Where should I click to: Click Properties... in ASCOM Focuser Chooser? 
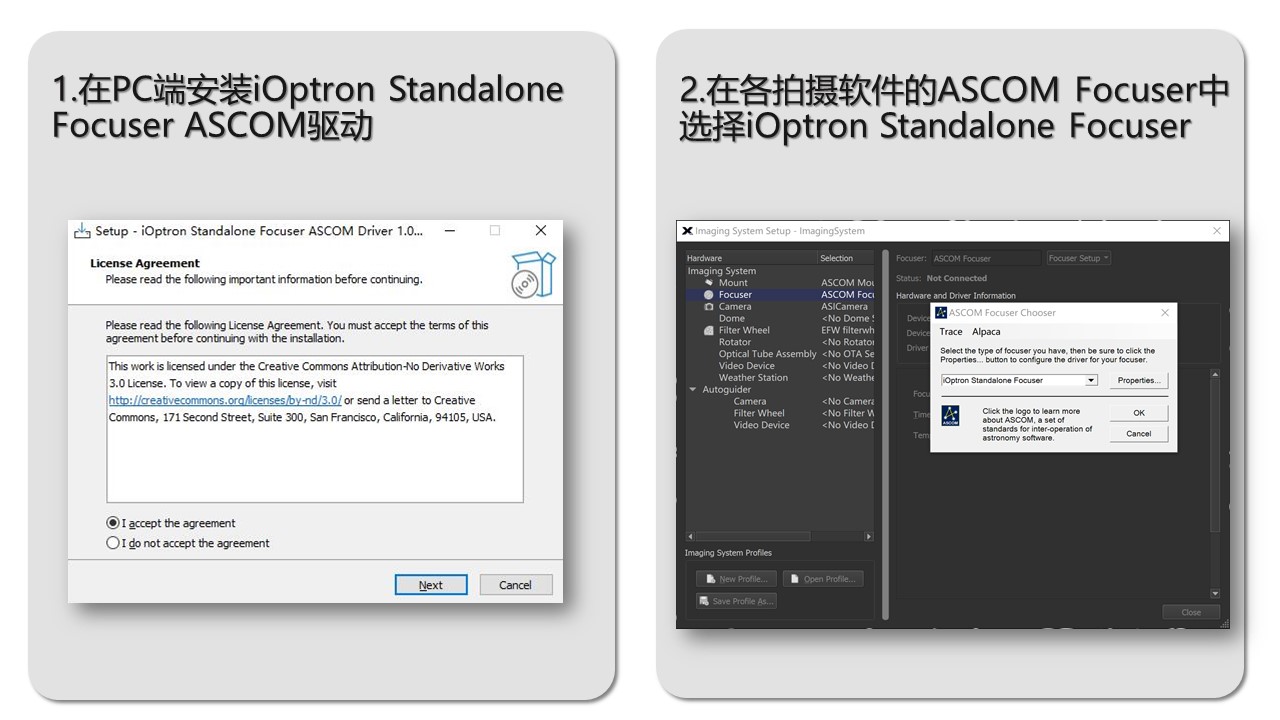point(1139,380)
